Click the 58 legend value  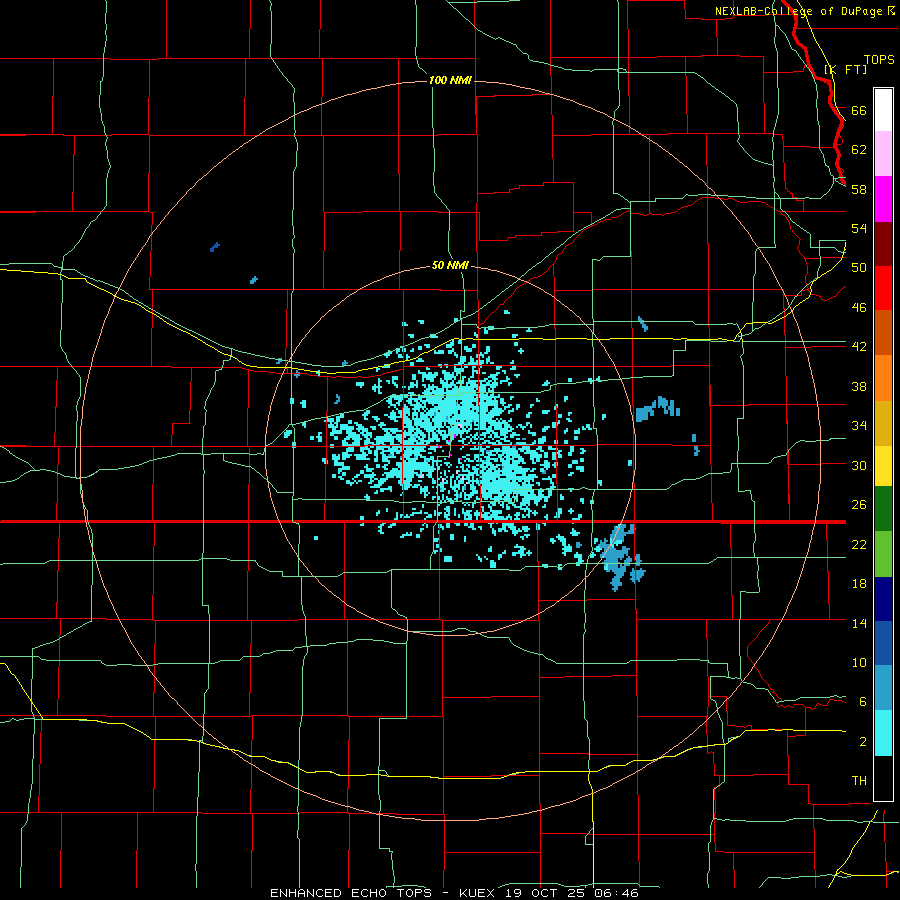point(859,189)
